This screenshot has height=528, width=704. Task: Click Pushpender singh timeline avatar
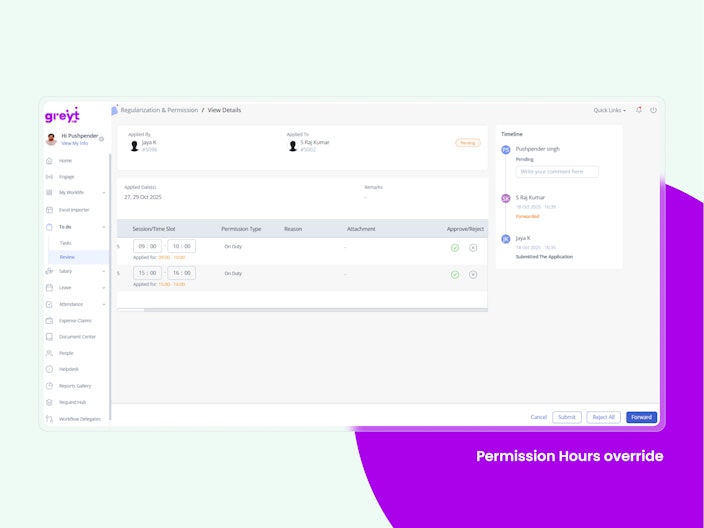click(506, 150)
